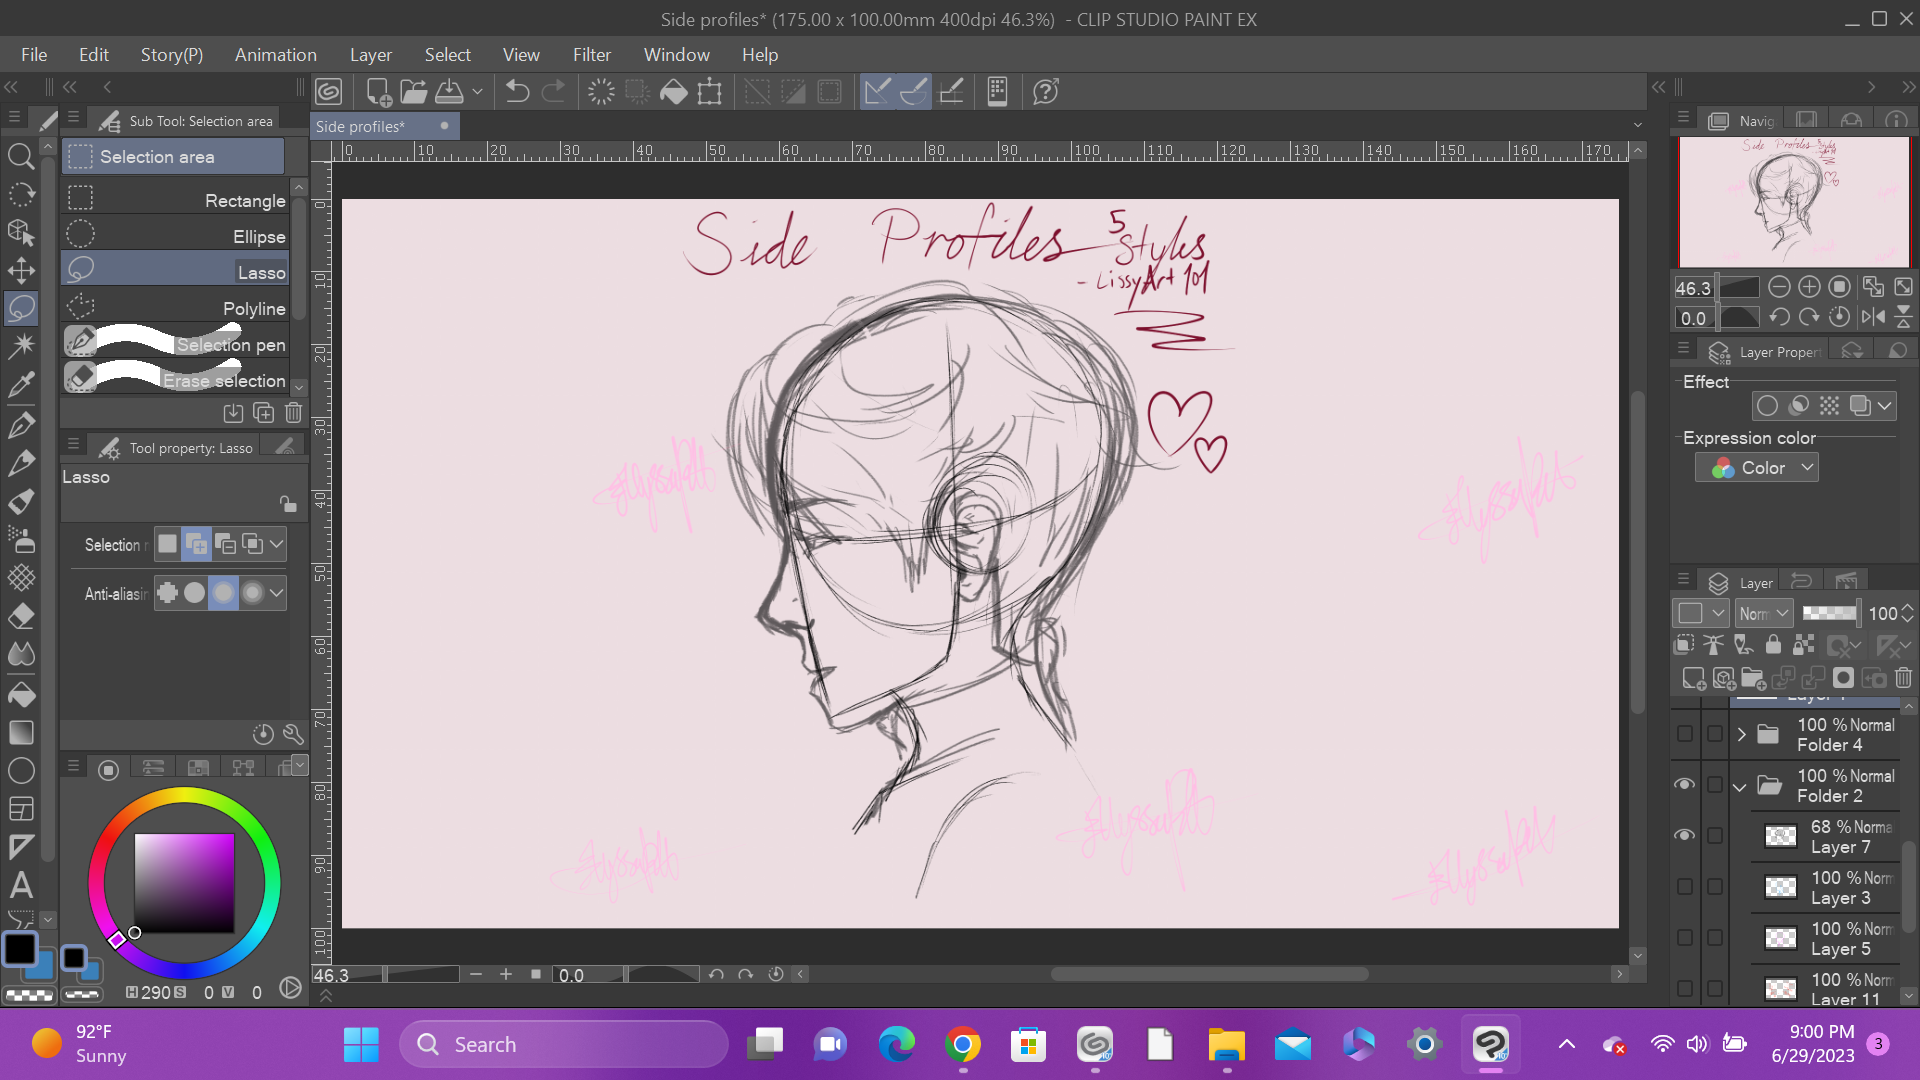Delete layer with the trash icon

(x=1903, y=679)
